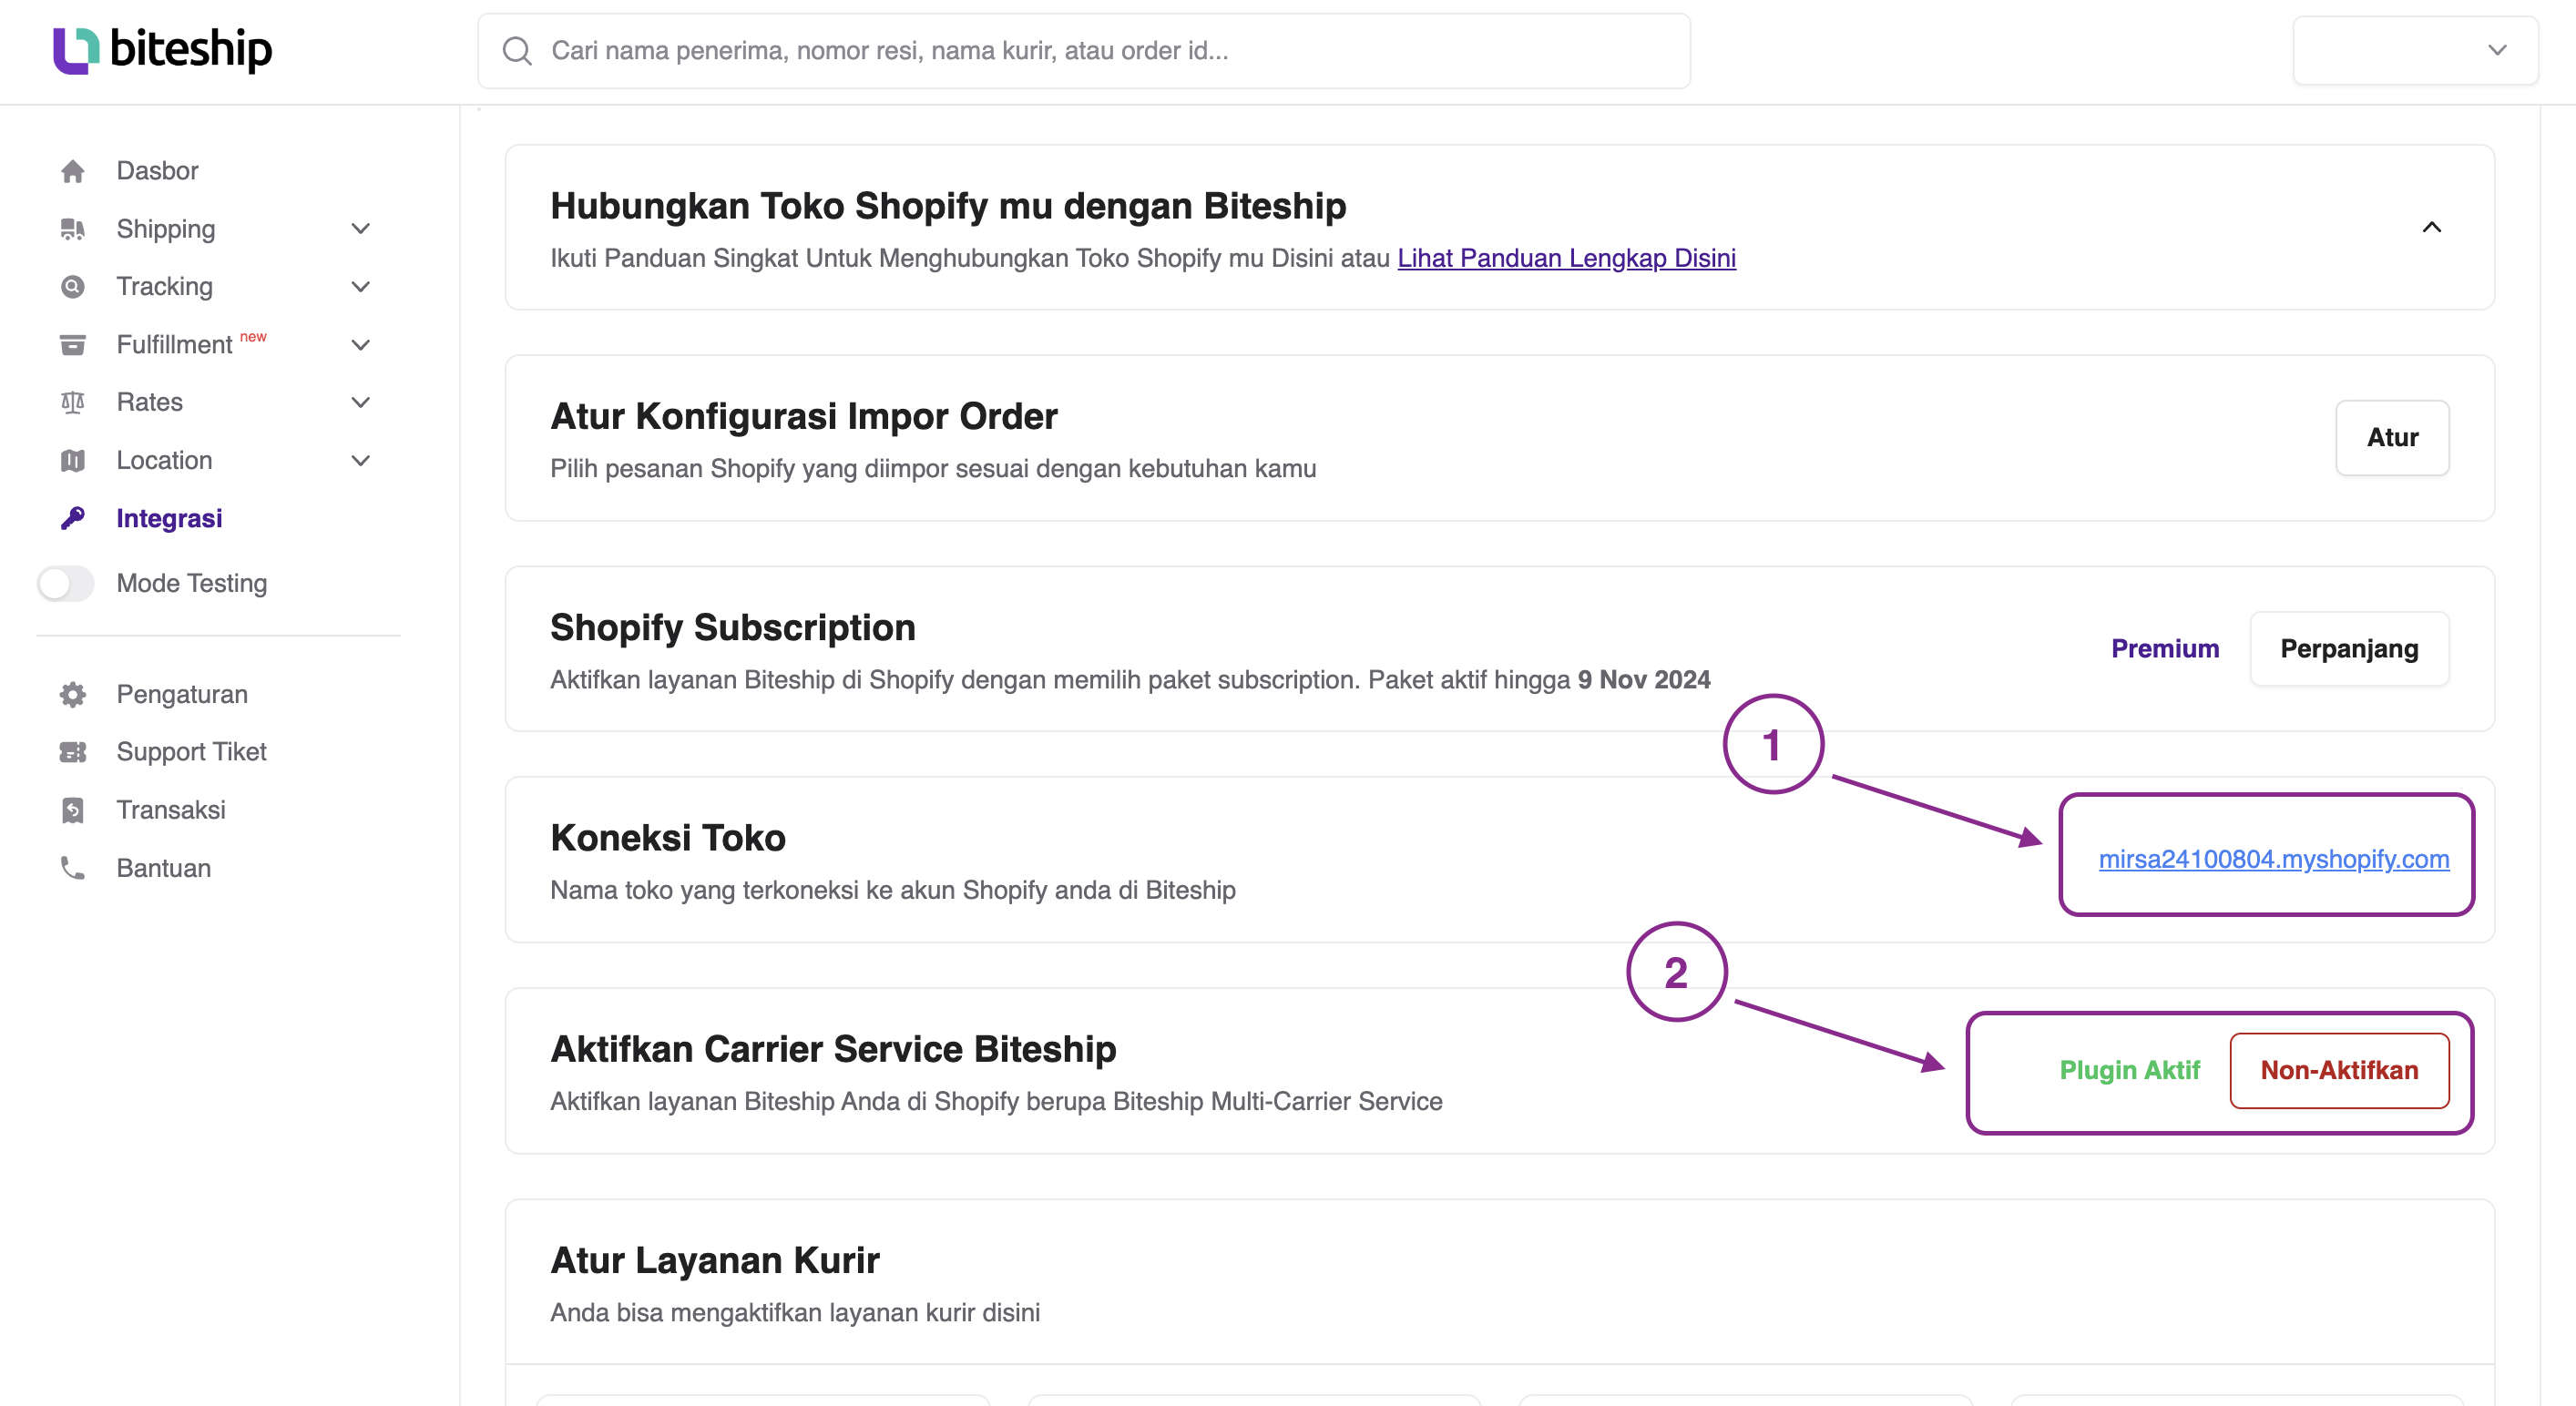This screenshot has width=2576, height=1406.
Task: Click the Transaksi receipt icon
Action: (72, 810)
